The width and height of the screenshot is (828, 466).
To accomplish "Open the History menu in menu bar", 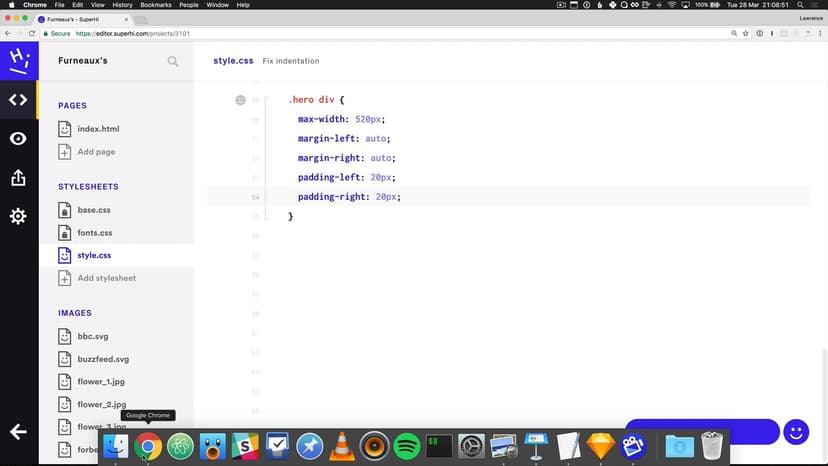I will [x=121, y=5].
